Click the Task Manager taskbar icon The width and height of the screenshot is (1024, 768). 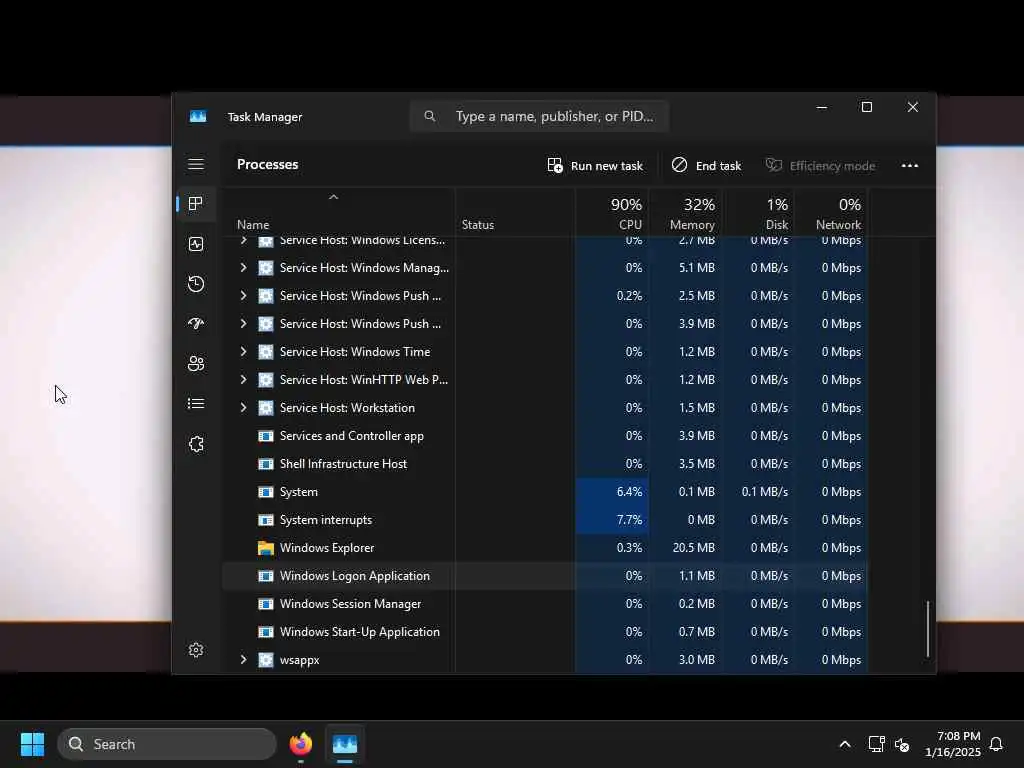pyautogui.click(x=345, y=744)
